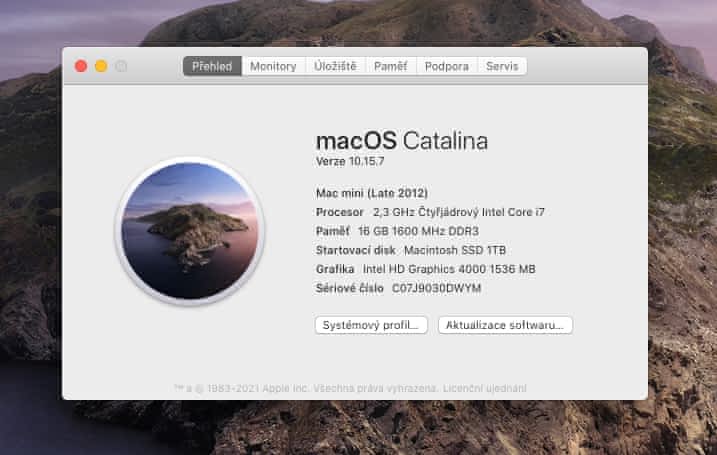Viewport: 717px width, 455px height.
Task: Click the Systémový profil... button
Action: [x=371, y=325]
